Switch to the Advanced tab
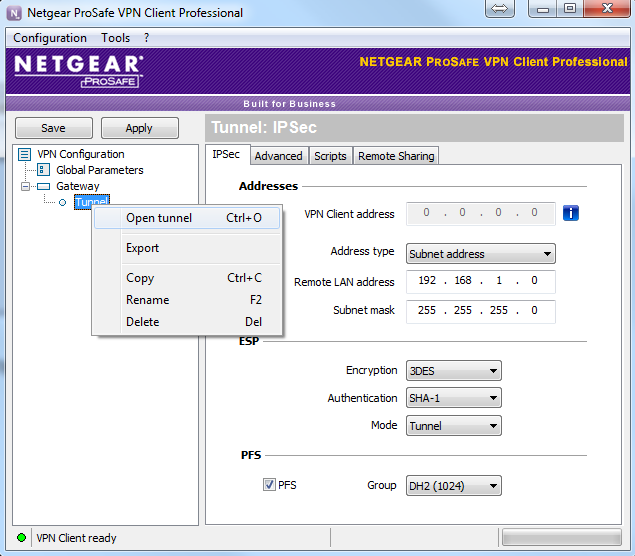 [279, 156]
